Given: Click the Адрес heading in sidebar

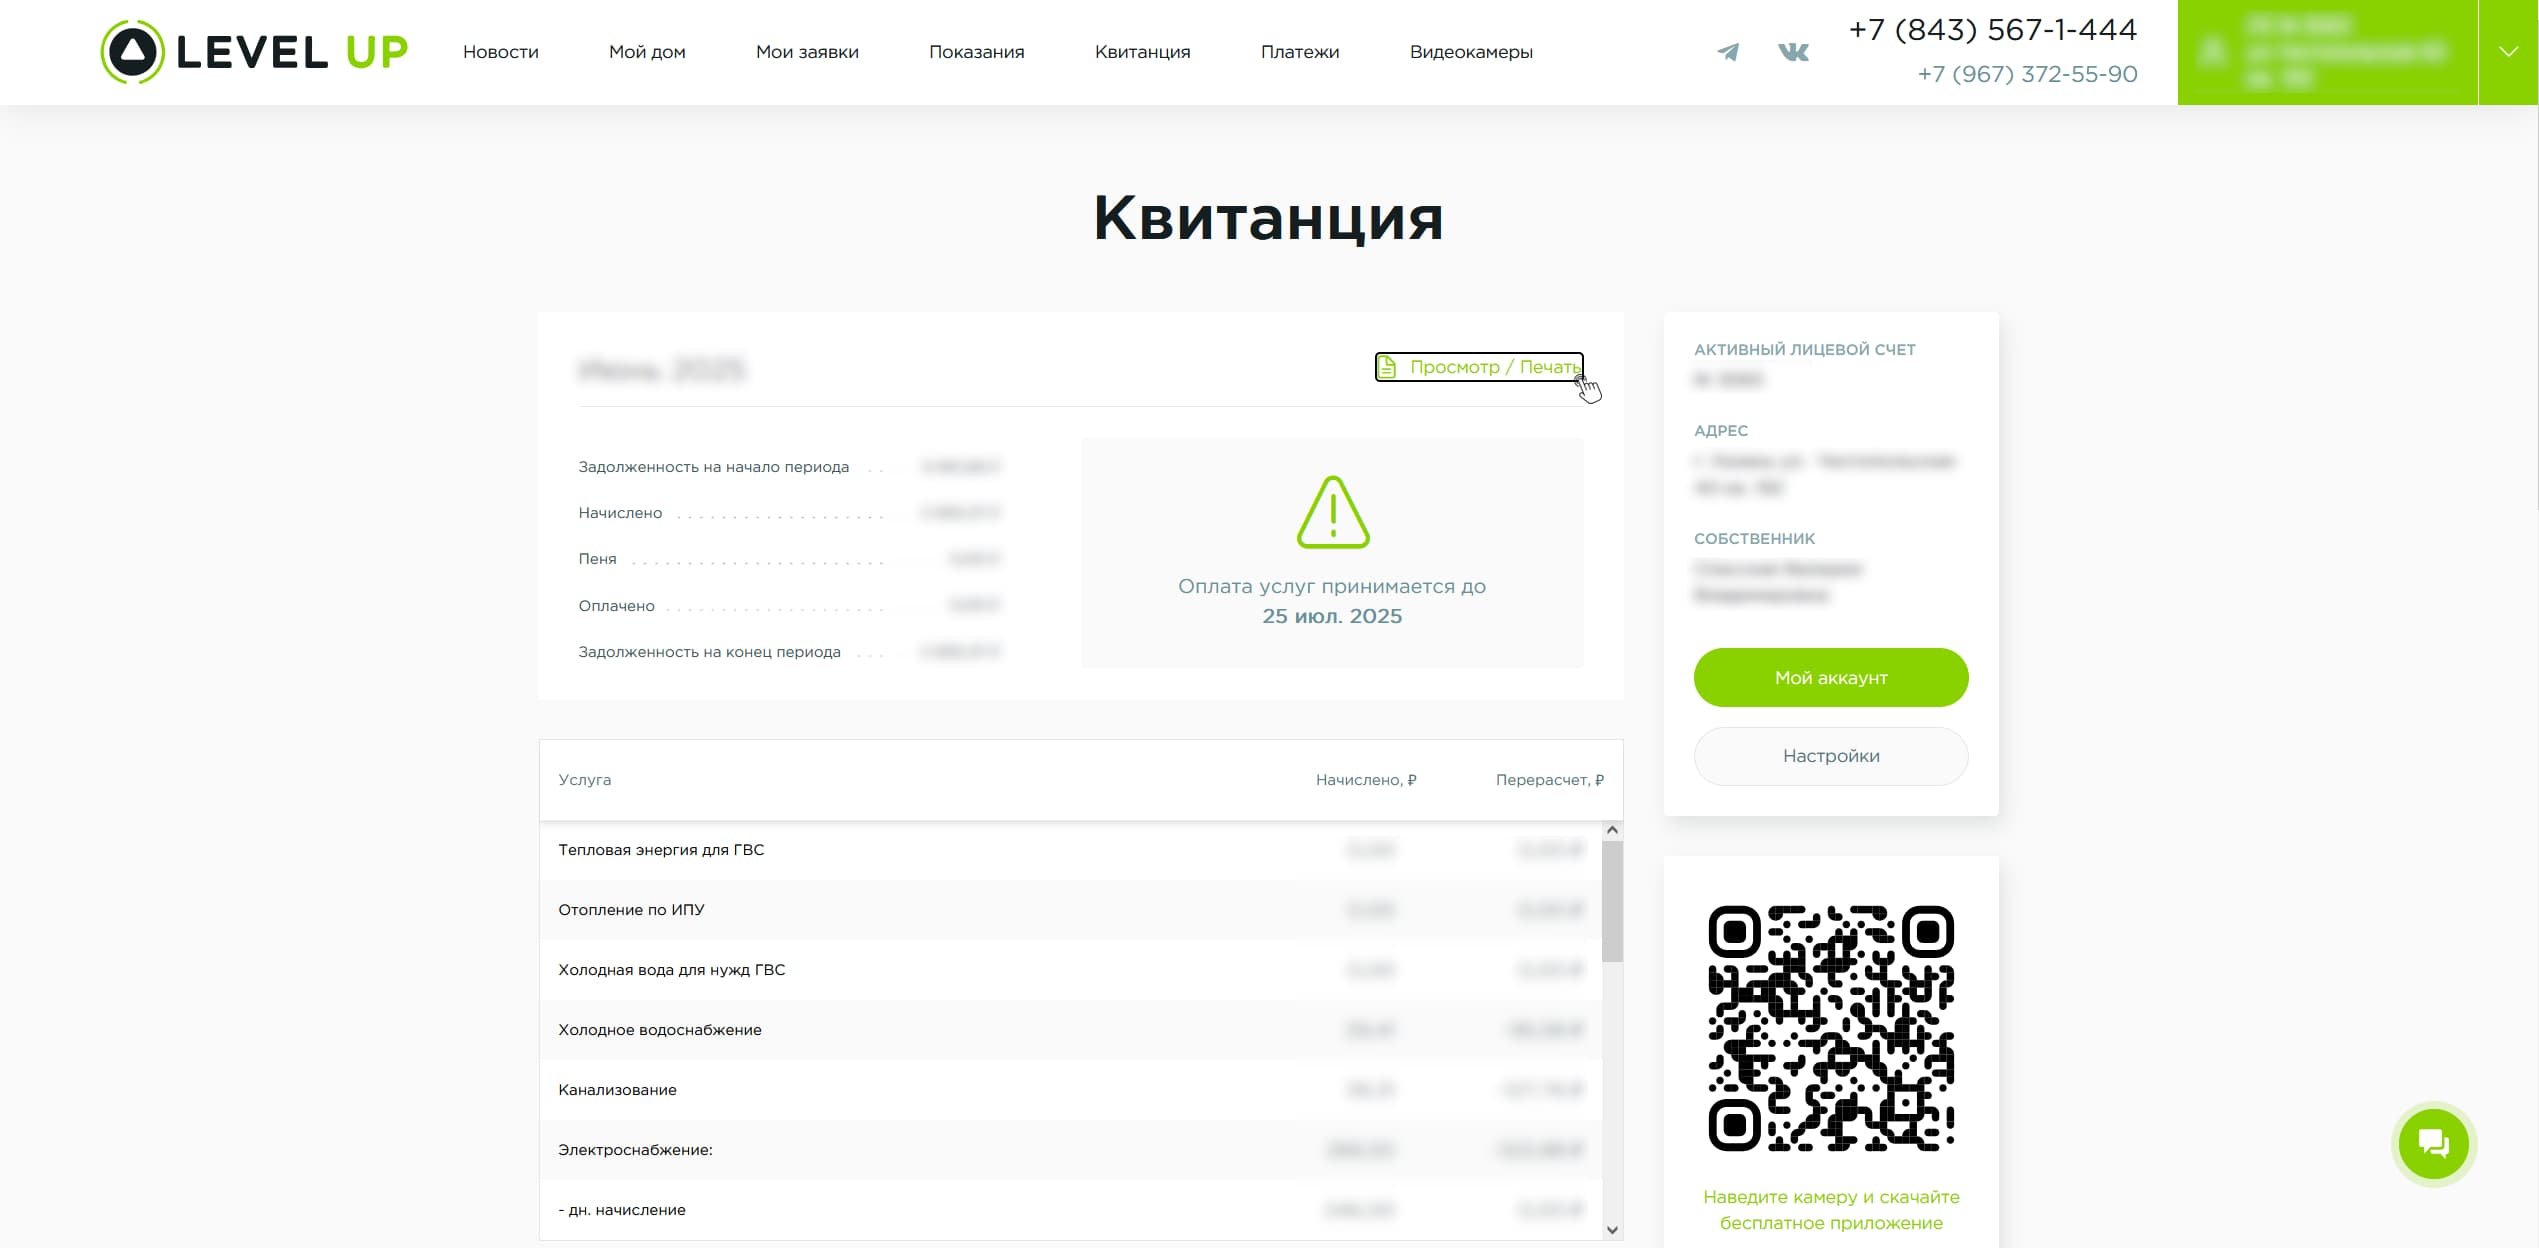Looking at the screenshot, I should 1721,431.
